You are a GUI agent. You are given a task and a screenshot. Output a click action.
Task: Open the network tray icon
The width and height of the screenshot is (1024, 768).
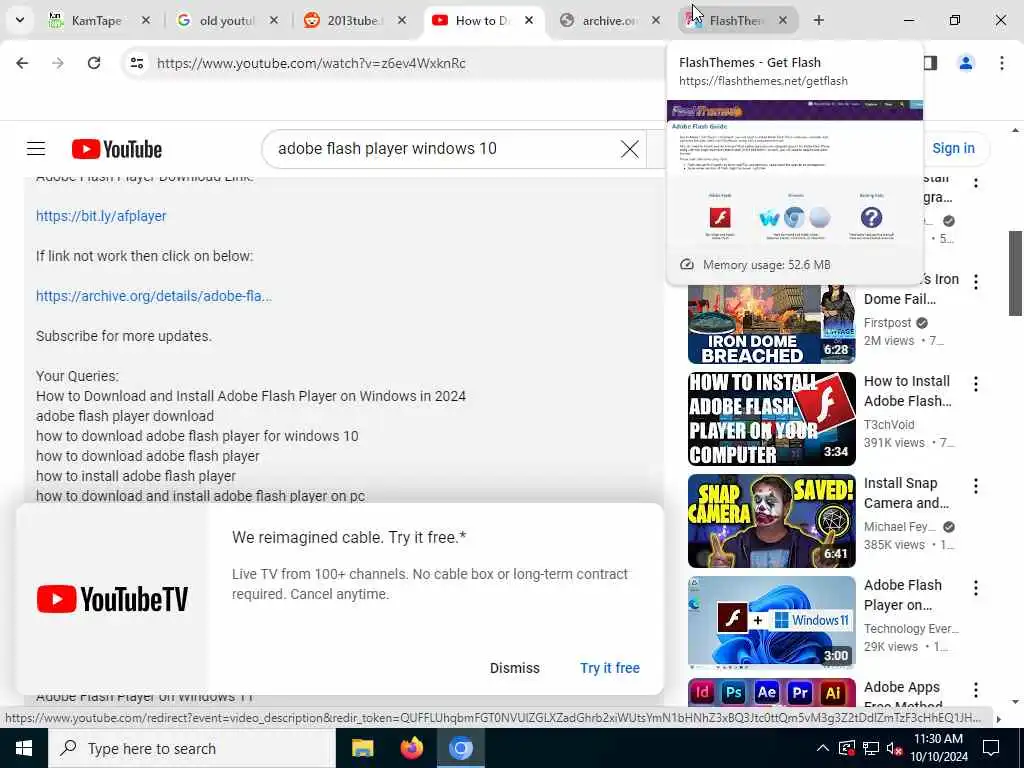[x=871, y=748]
